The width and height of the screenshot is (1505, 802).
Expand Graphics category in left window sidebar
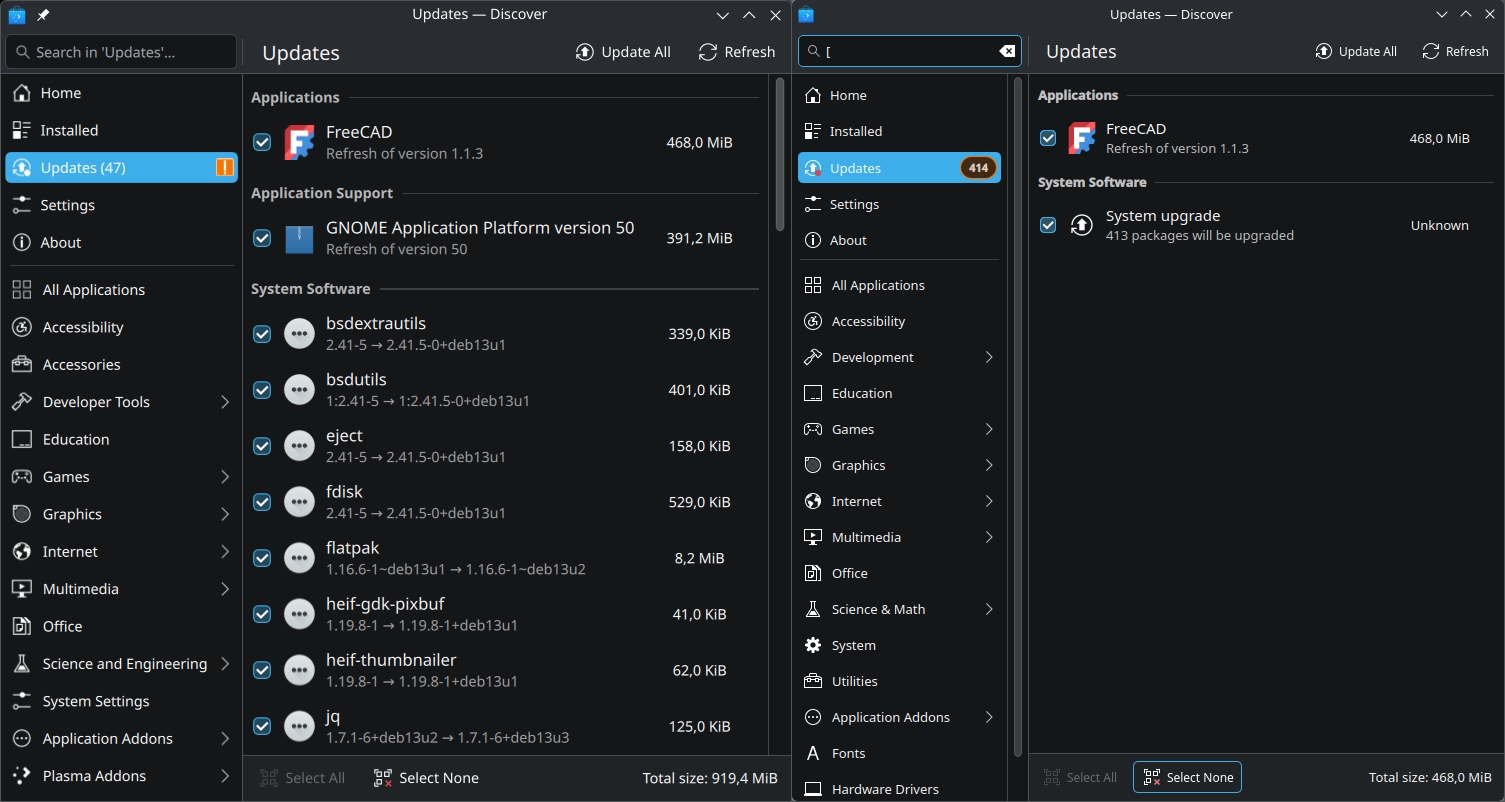tap(225, 514)
